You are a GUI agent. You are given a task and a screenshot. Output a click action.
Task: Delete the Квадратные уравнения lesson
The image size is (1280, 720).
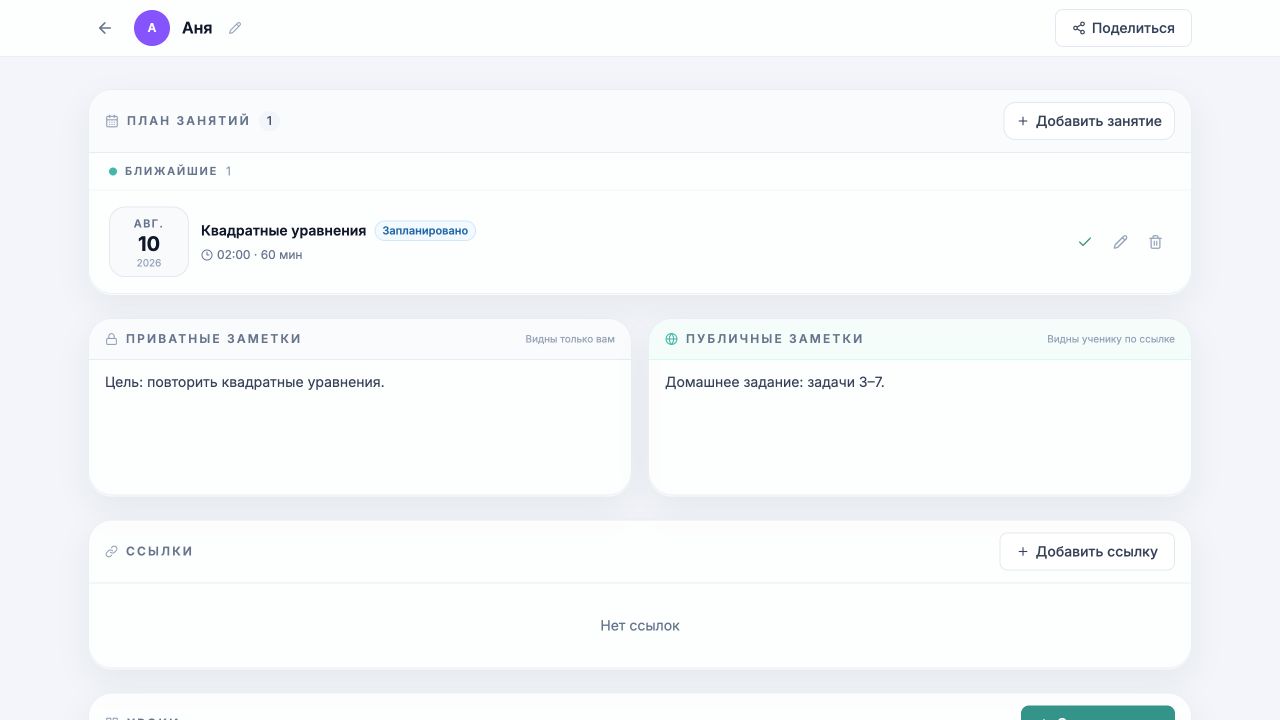[1155, 242]
